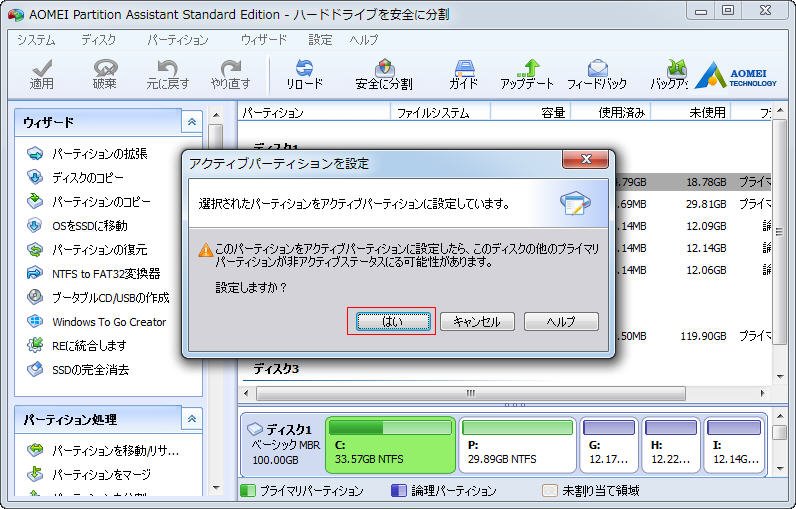Click the アップデート (Update) toolbar icon
Image resolution: width=796 pixels, height=509 pixels.
click(x=527, y=75)
